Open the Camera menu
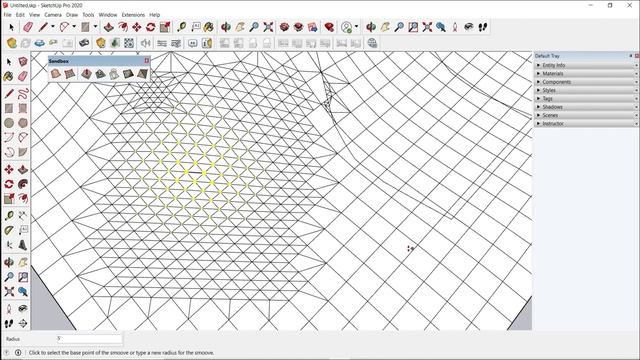The width and height of the screenshot is (640, 360). point(53,15)
